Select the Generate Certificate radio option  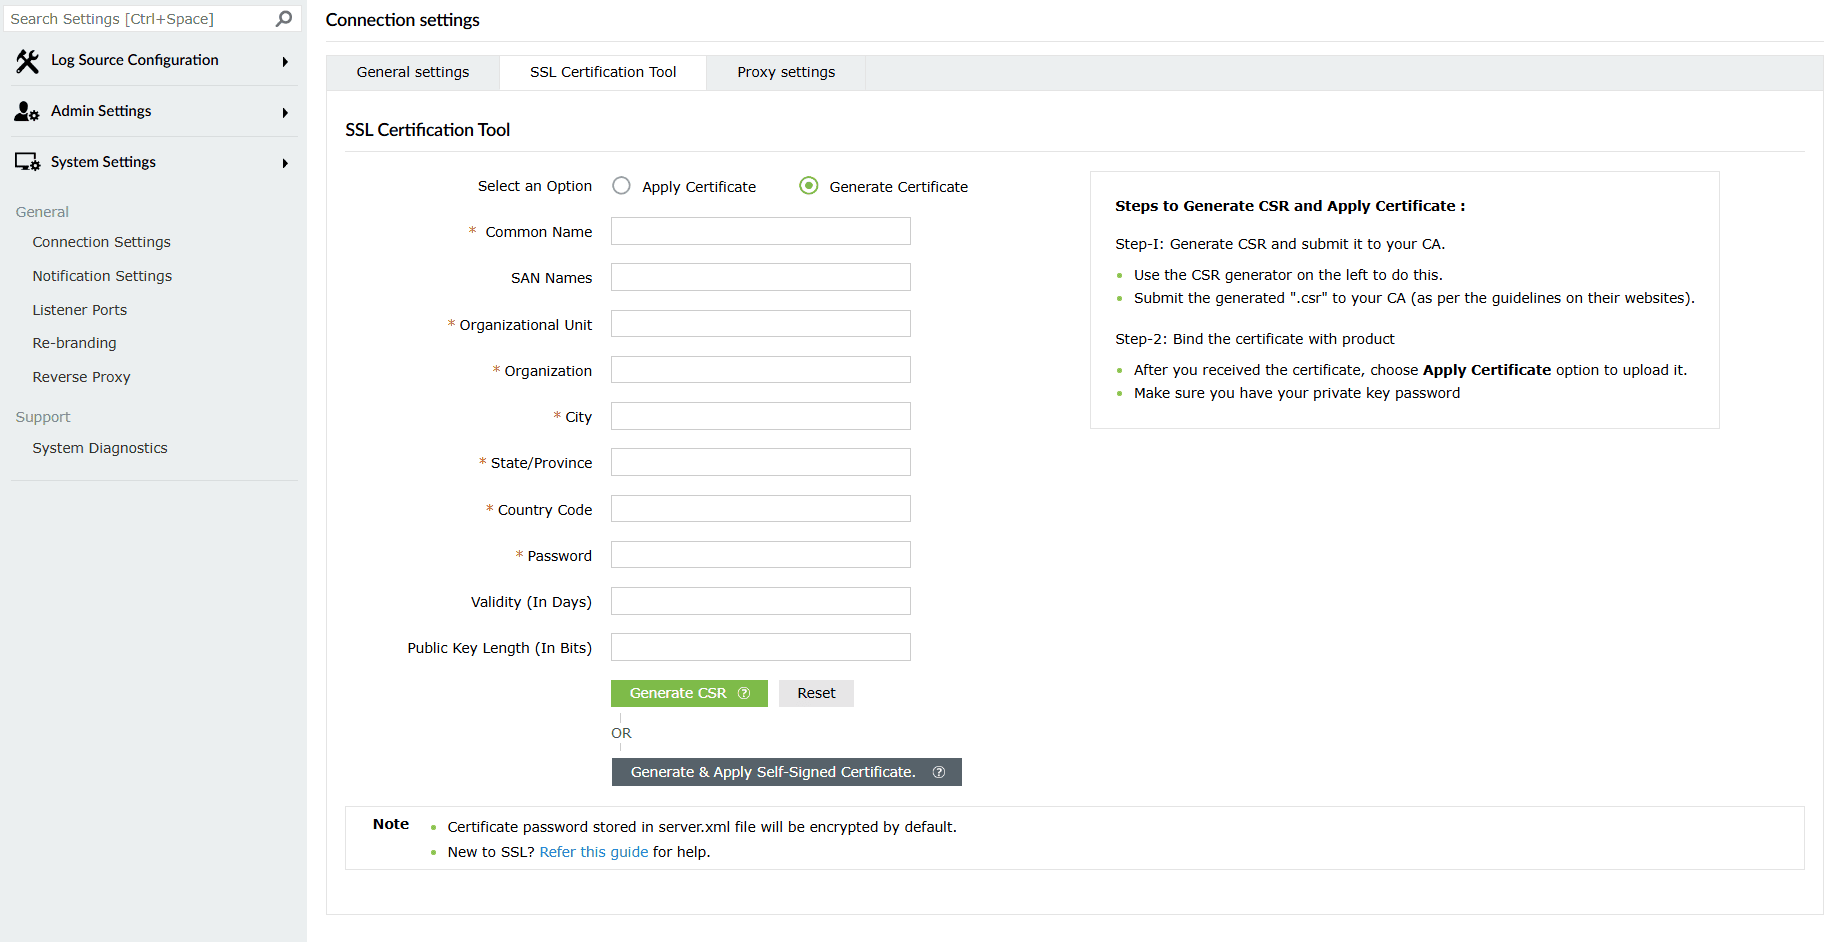pos(809,186)
